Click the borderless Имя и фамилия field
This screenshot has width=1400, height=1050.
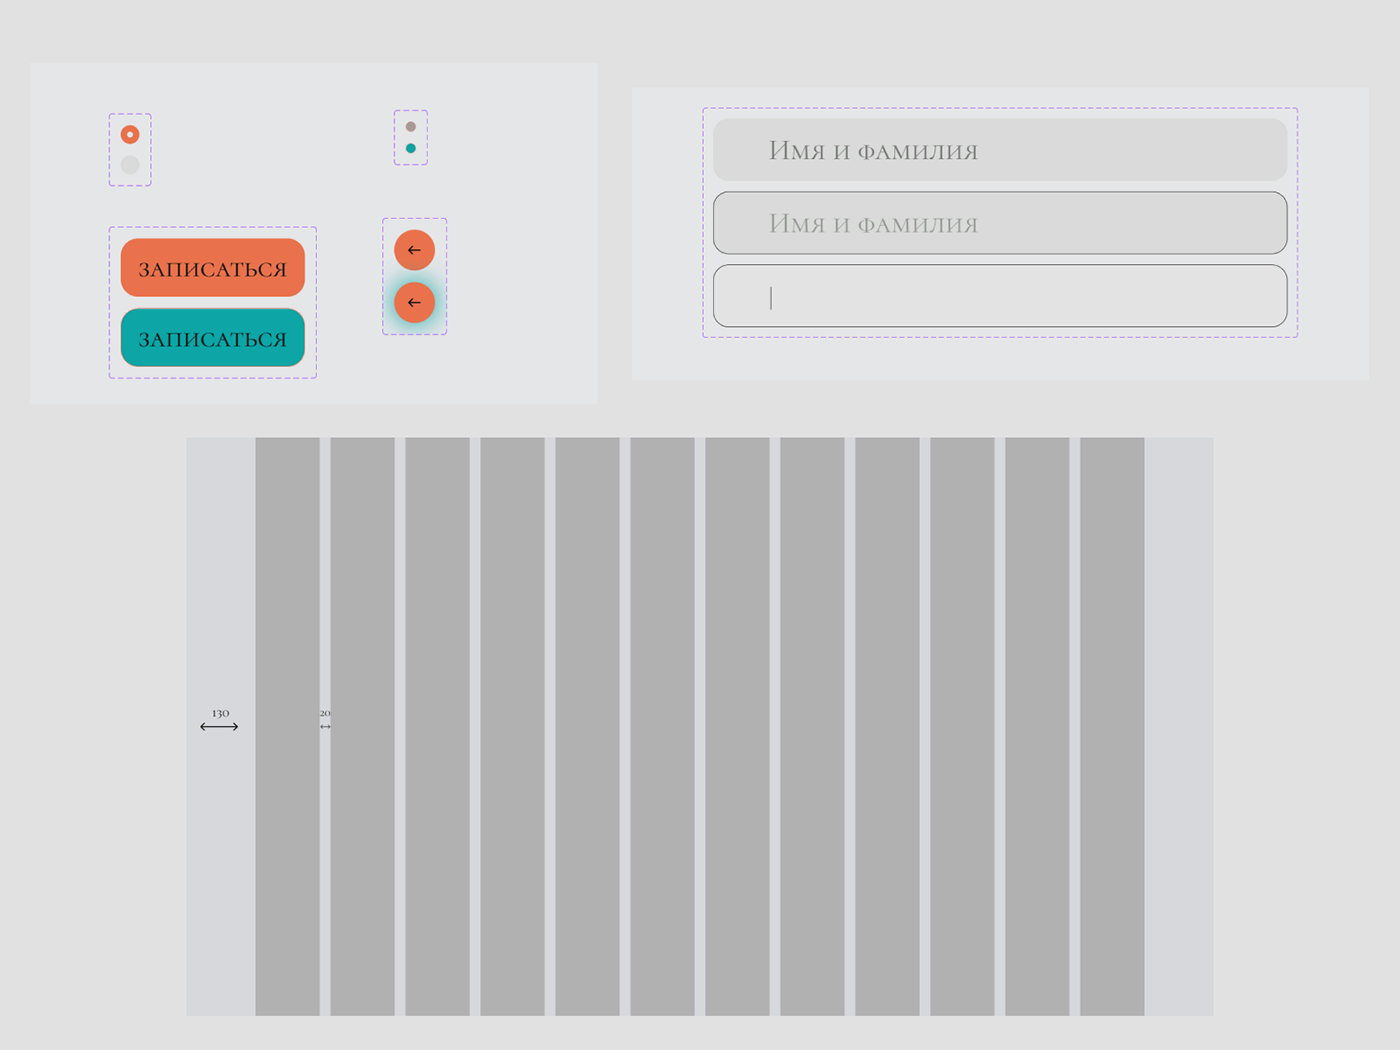pos(1000,150)
